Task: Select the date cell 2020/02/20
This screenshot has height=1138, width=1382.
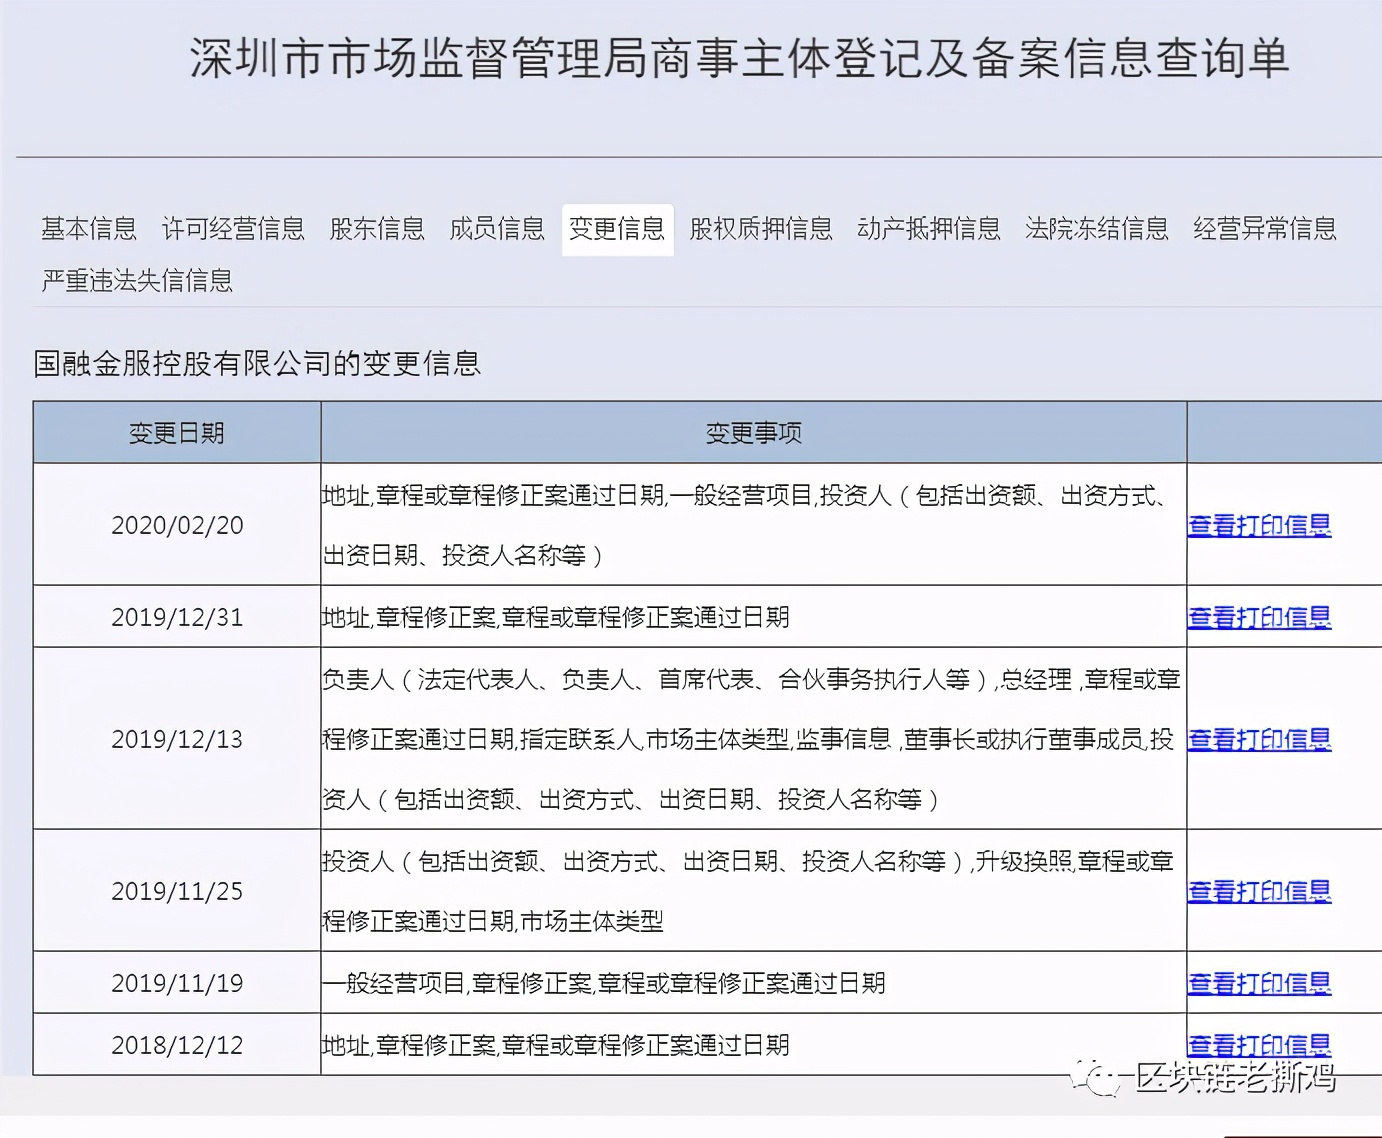Action: [x=177, y=525]
